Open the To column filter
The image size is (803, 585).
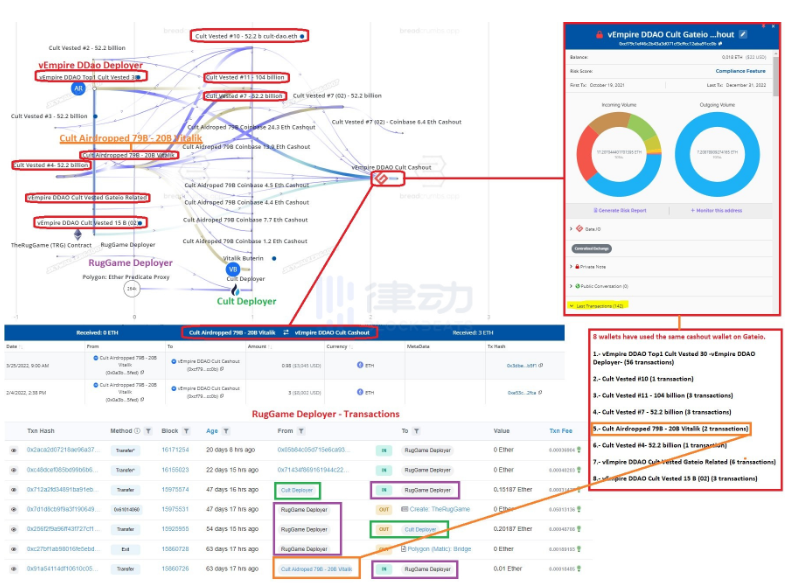coord(416,431)
